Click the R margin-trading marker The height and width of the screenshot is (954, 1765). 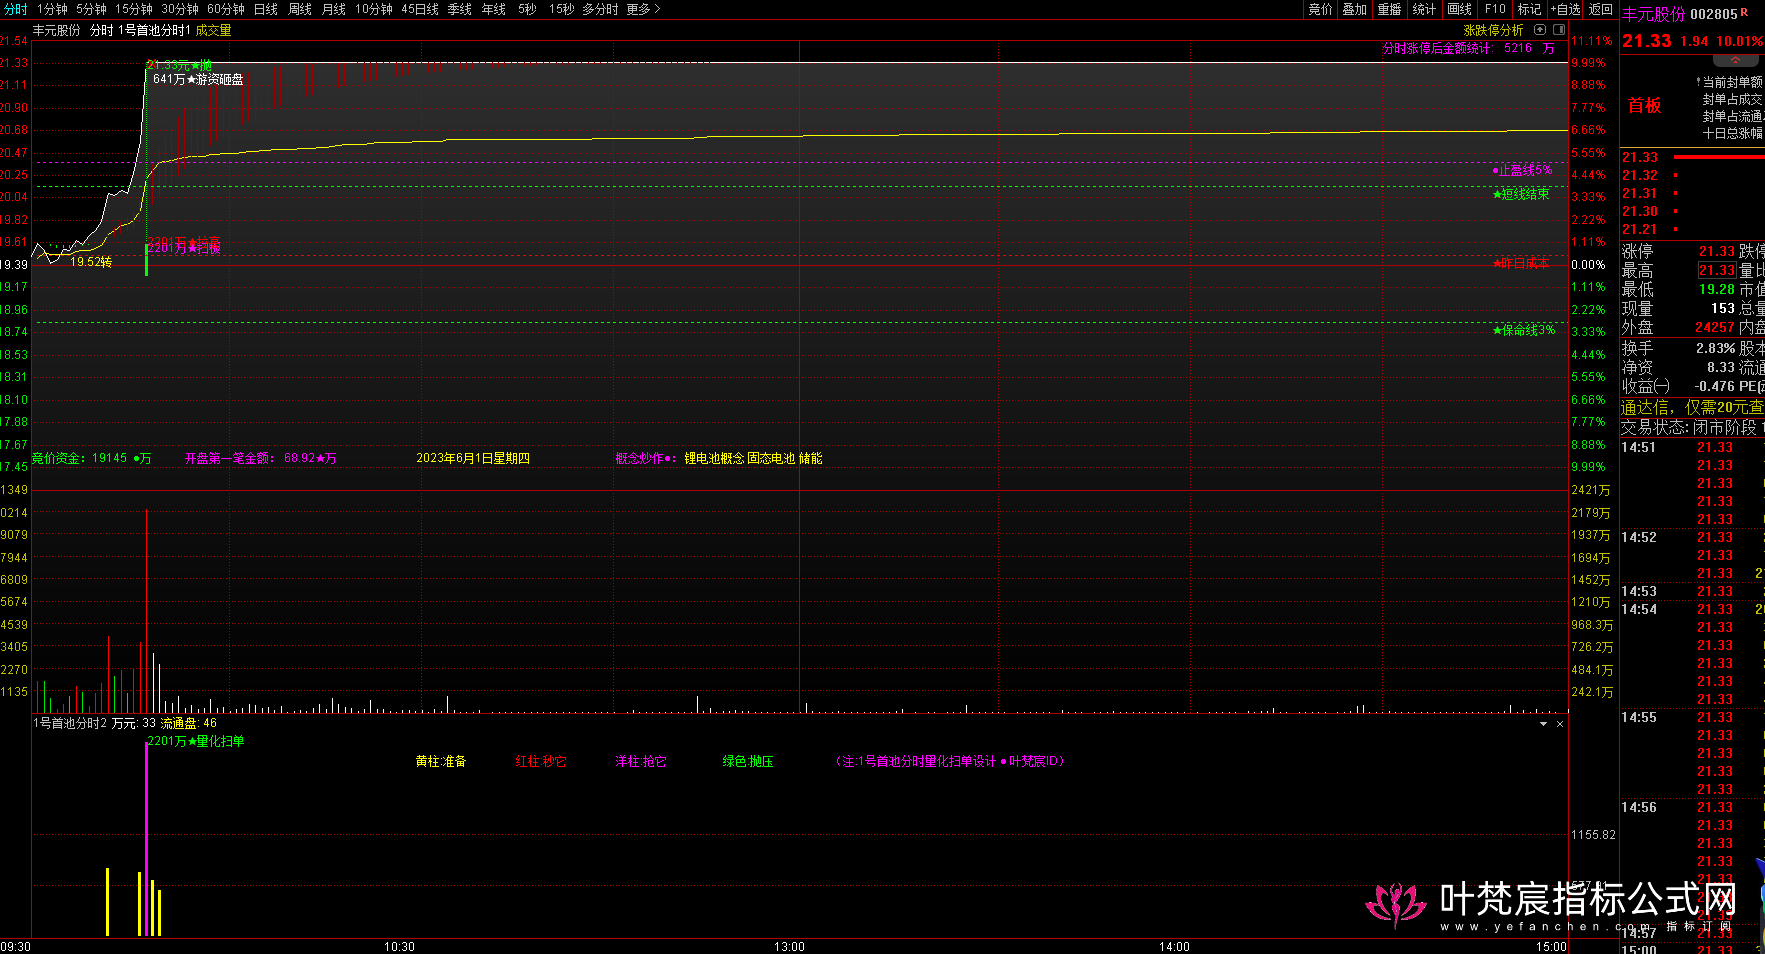coord(1745,12)
